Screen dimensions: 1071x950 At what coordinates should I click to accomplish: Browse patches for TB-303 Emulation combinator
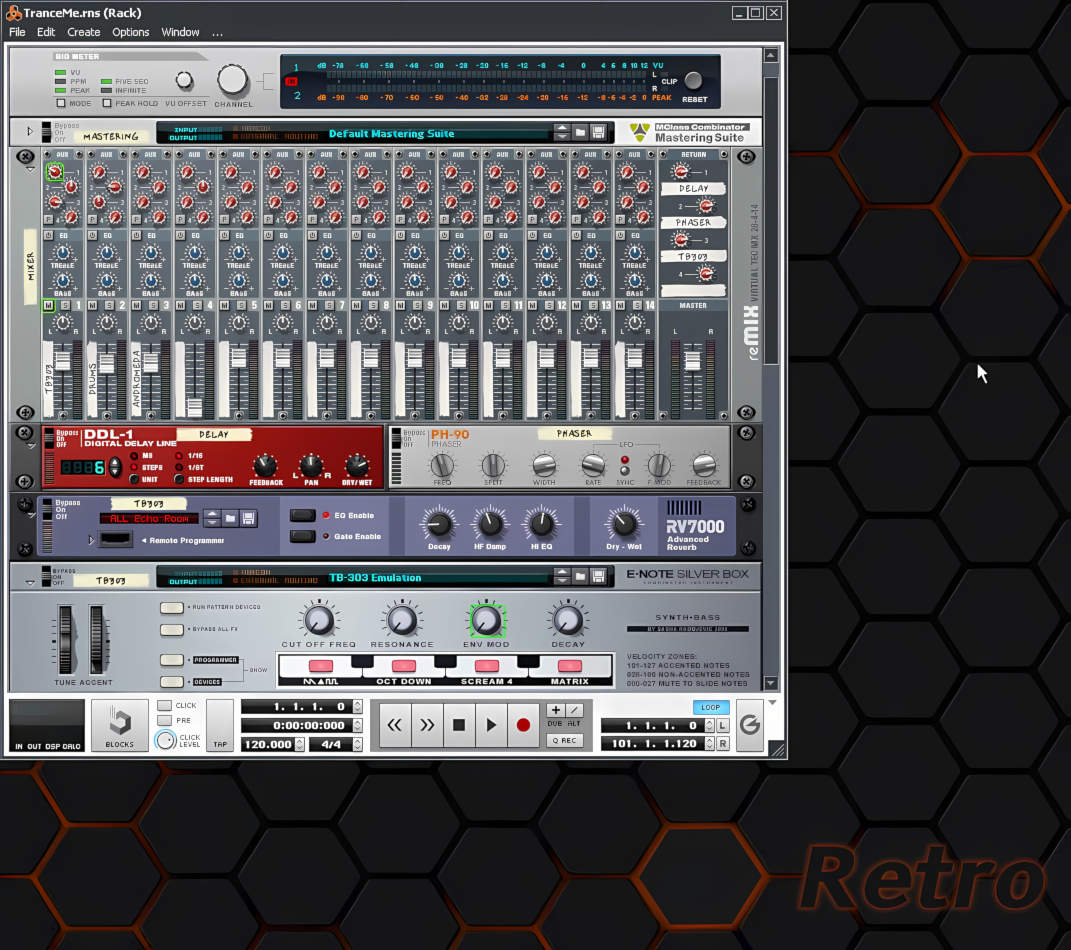click(x=580, y=576)
